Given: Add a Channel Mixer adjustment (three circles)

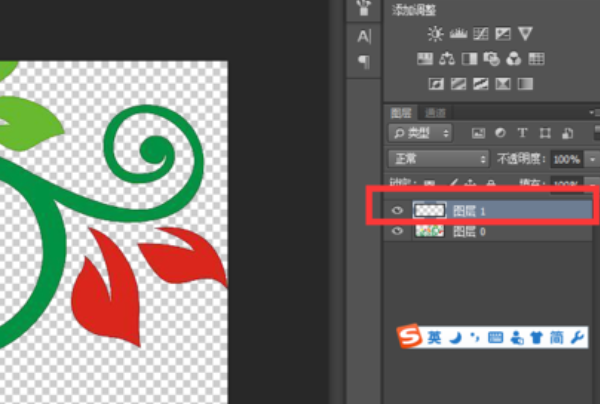Looking at the screenshot, I should [514, 59].
